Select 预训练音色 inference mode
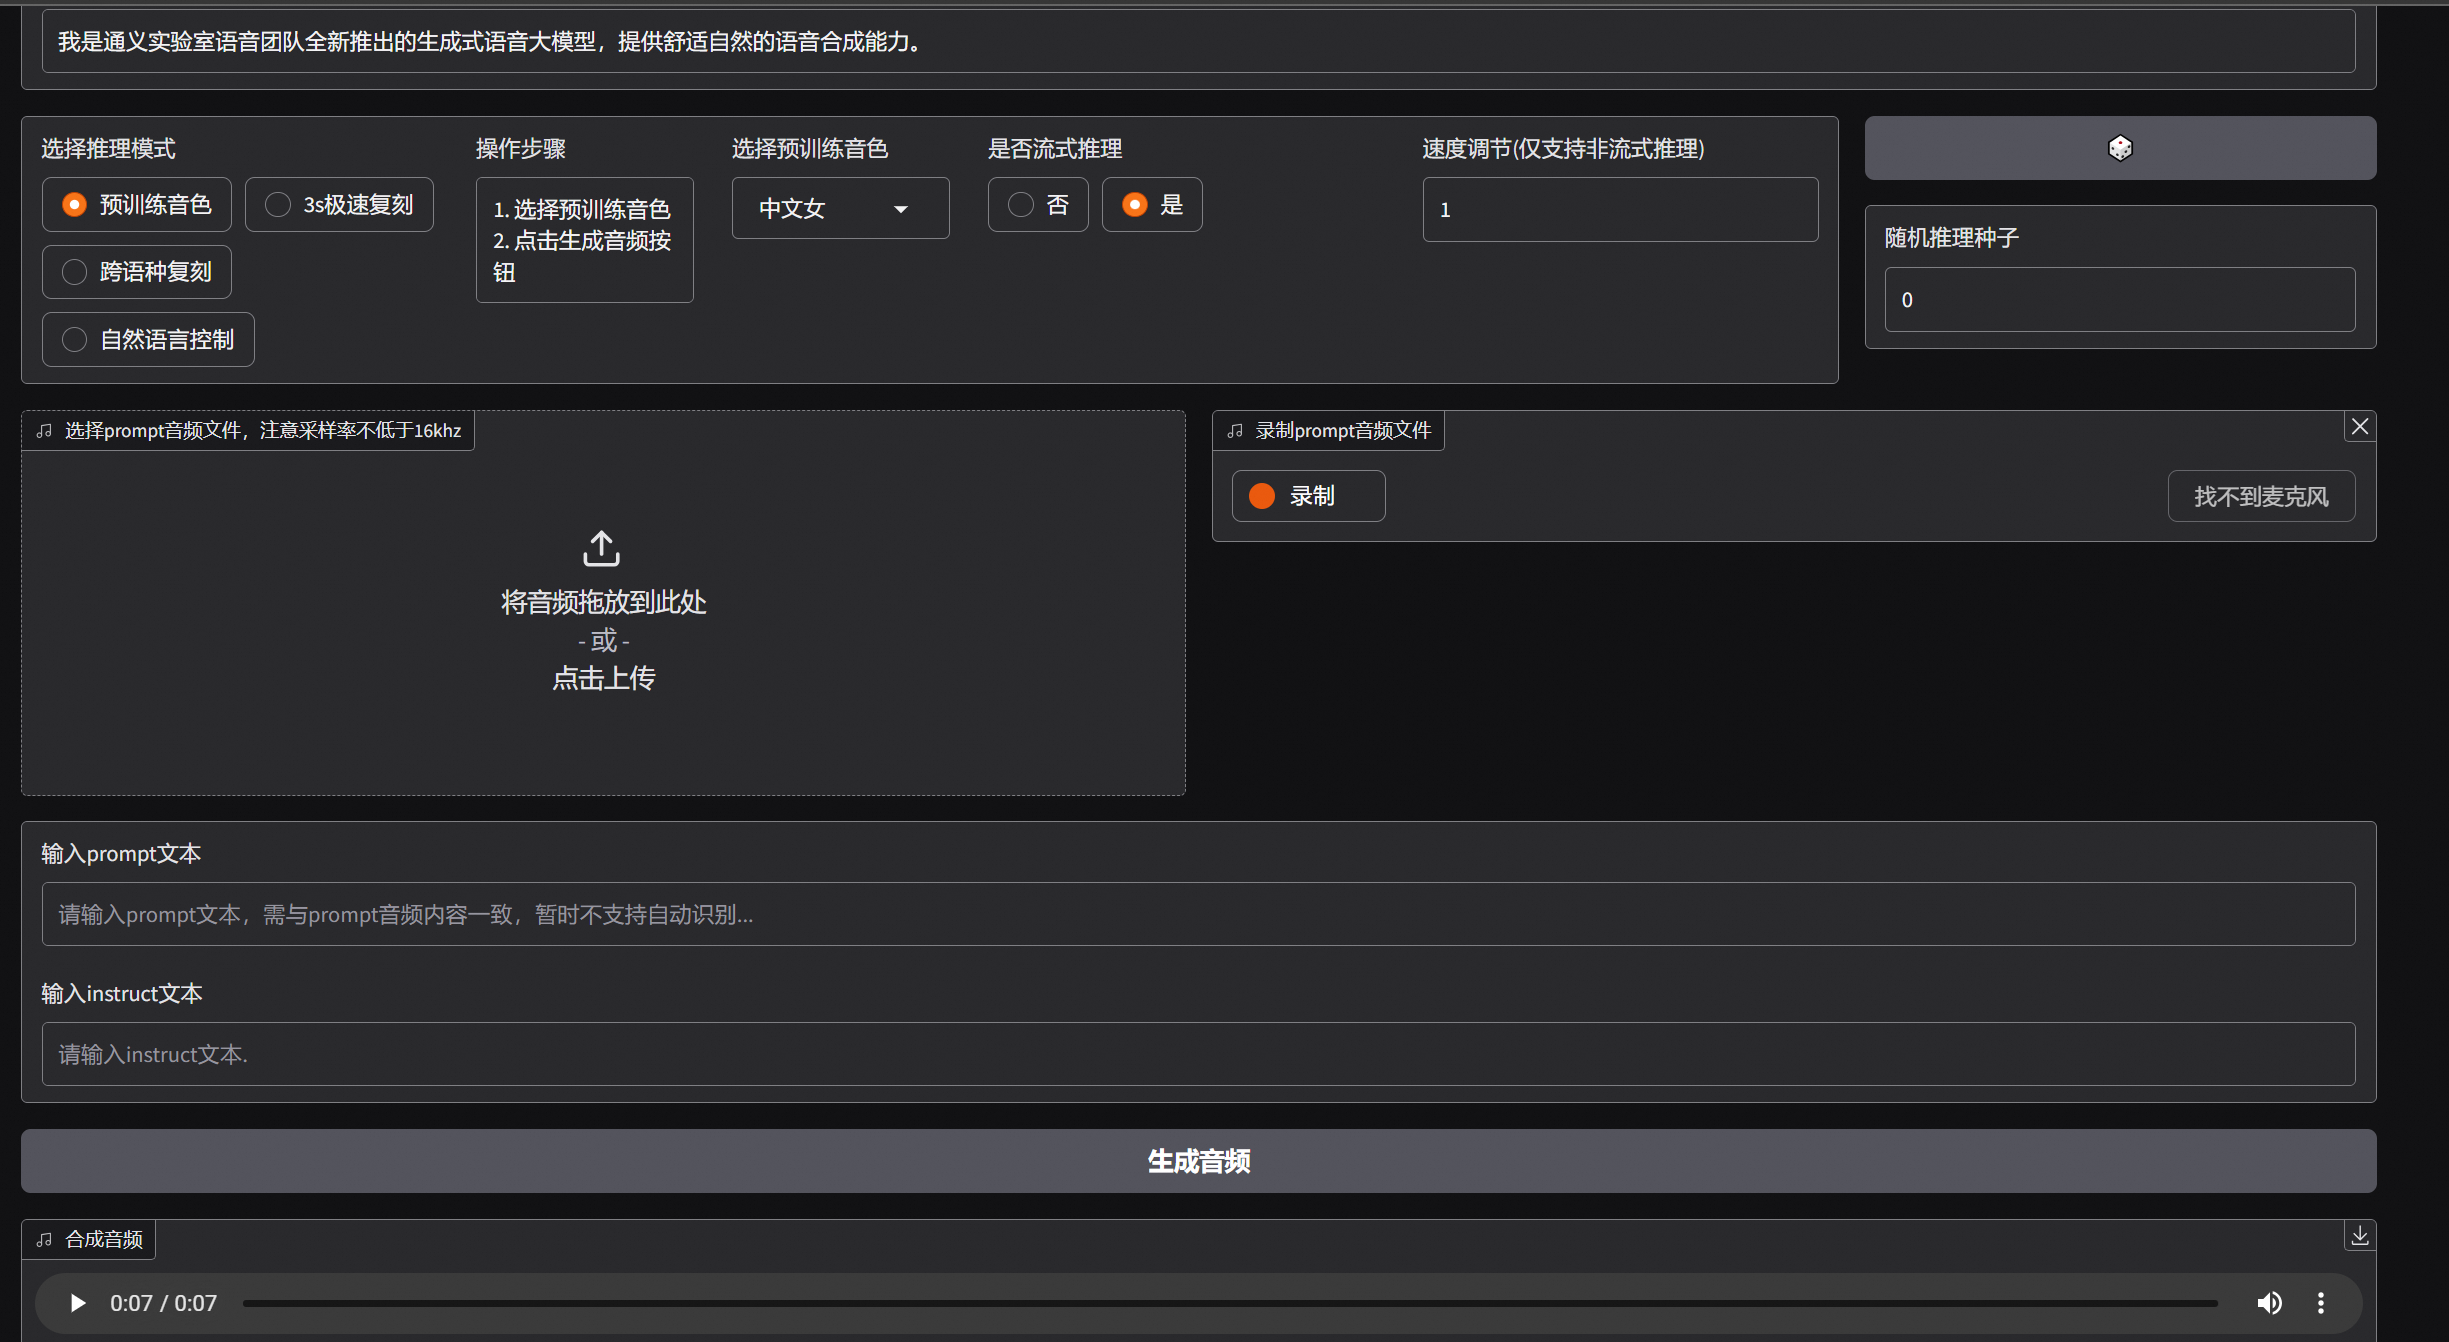 137,205
